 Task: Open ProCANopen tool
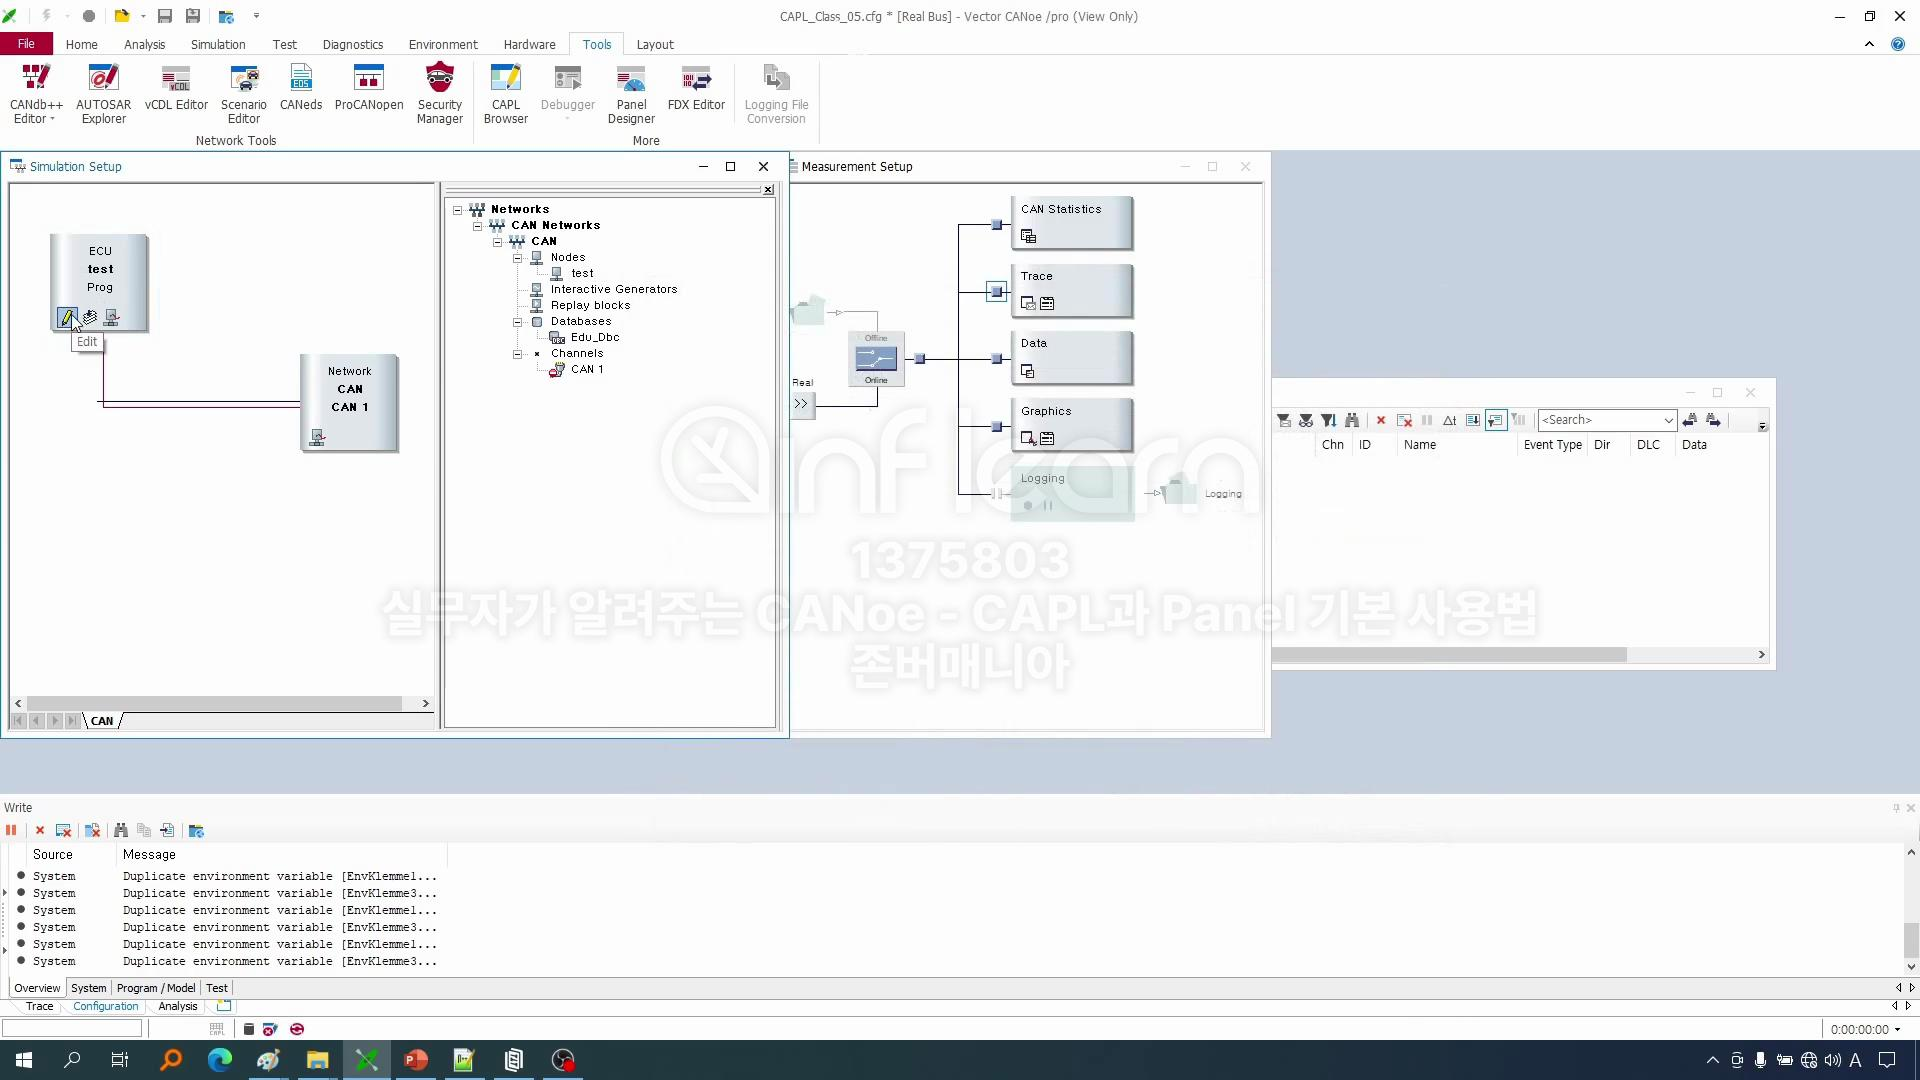tap(369, 88)
